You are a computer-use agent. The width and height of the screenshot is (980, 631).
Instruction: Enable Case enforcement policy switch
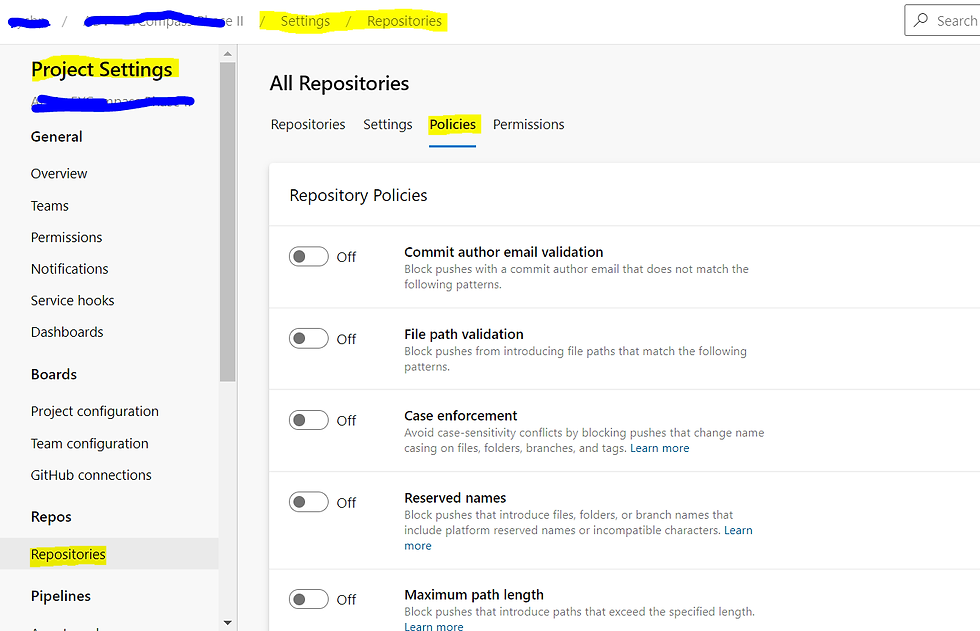(308, 420)
